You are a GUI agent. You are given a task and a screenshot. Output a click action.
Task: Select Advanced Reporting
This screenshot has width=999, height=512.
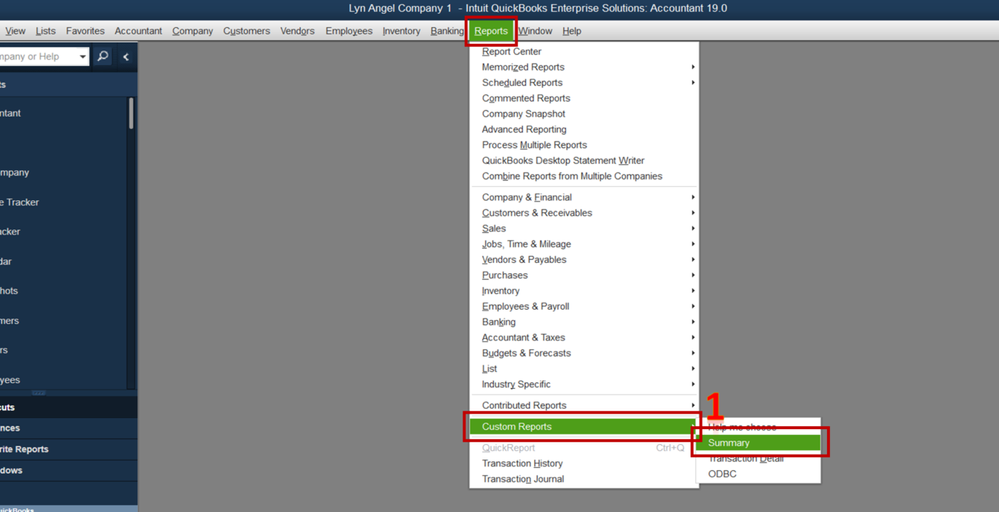coord(584,129)
